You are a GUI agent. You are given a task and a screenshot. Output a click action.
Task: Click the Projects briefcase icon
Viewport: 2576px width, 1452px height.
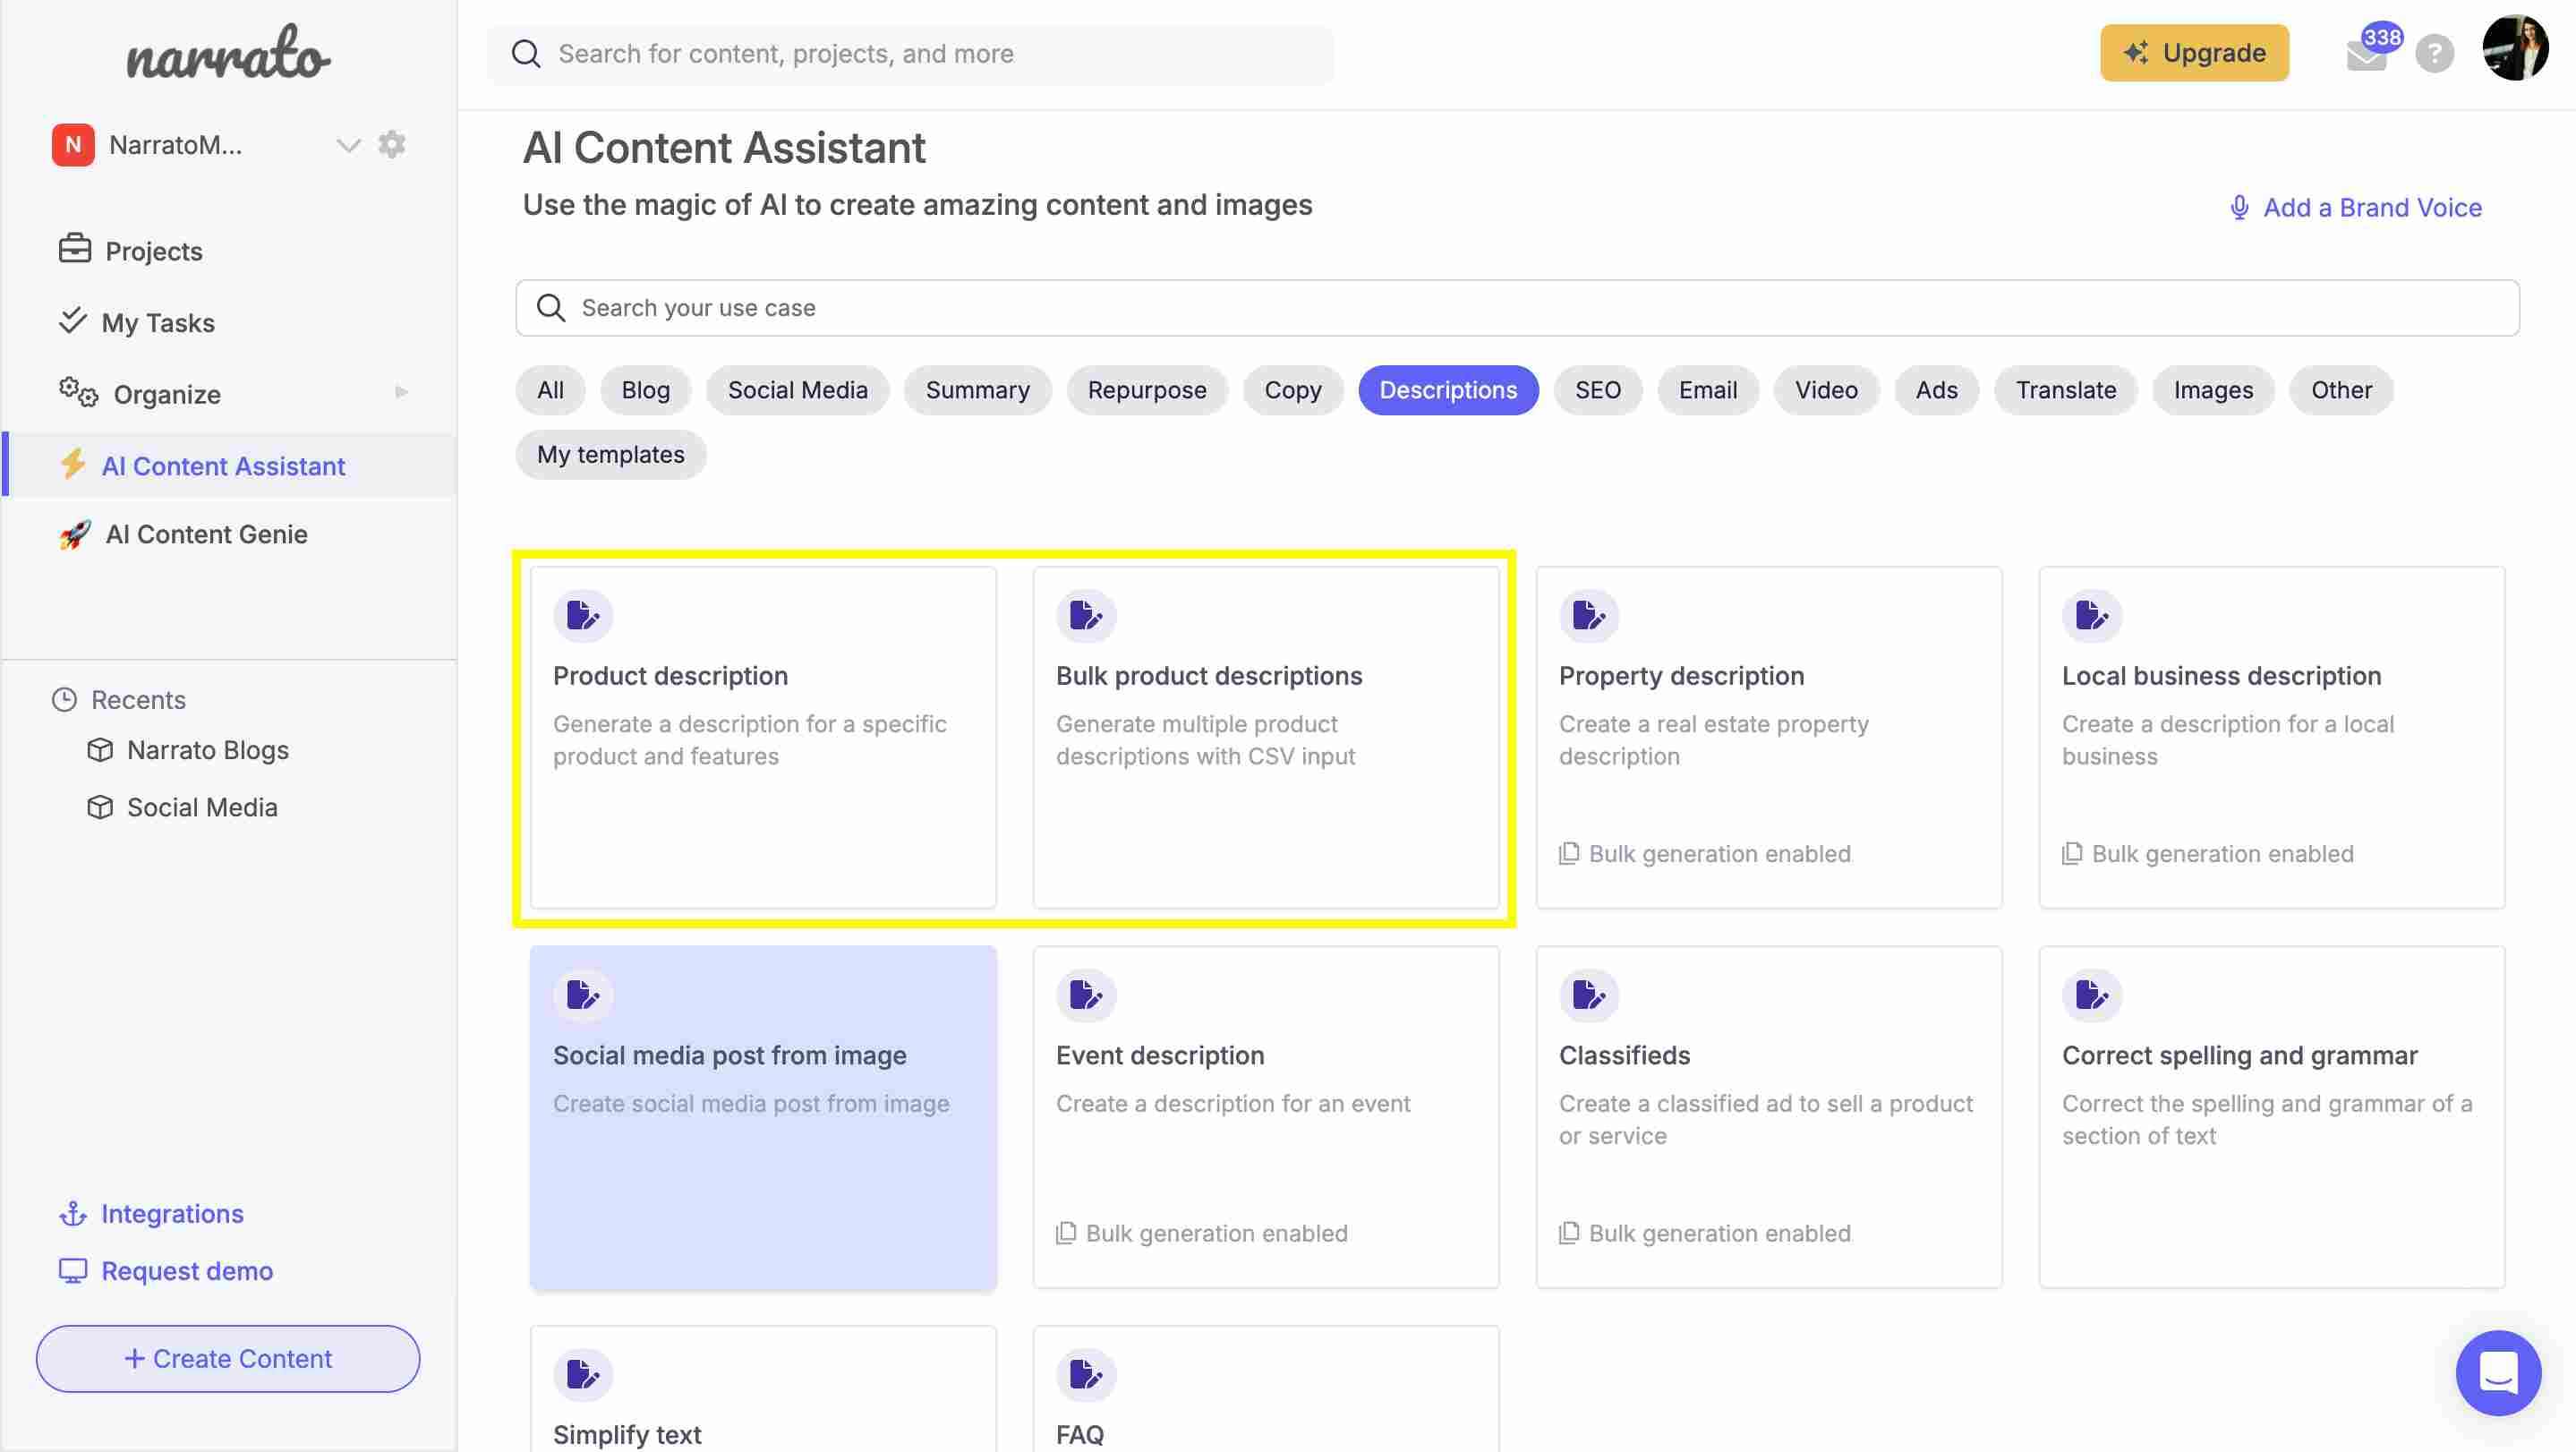click(73, 250)
